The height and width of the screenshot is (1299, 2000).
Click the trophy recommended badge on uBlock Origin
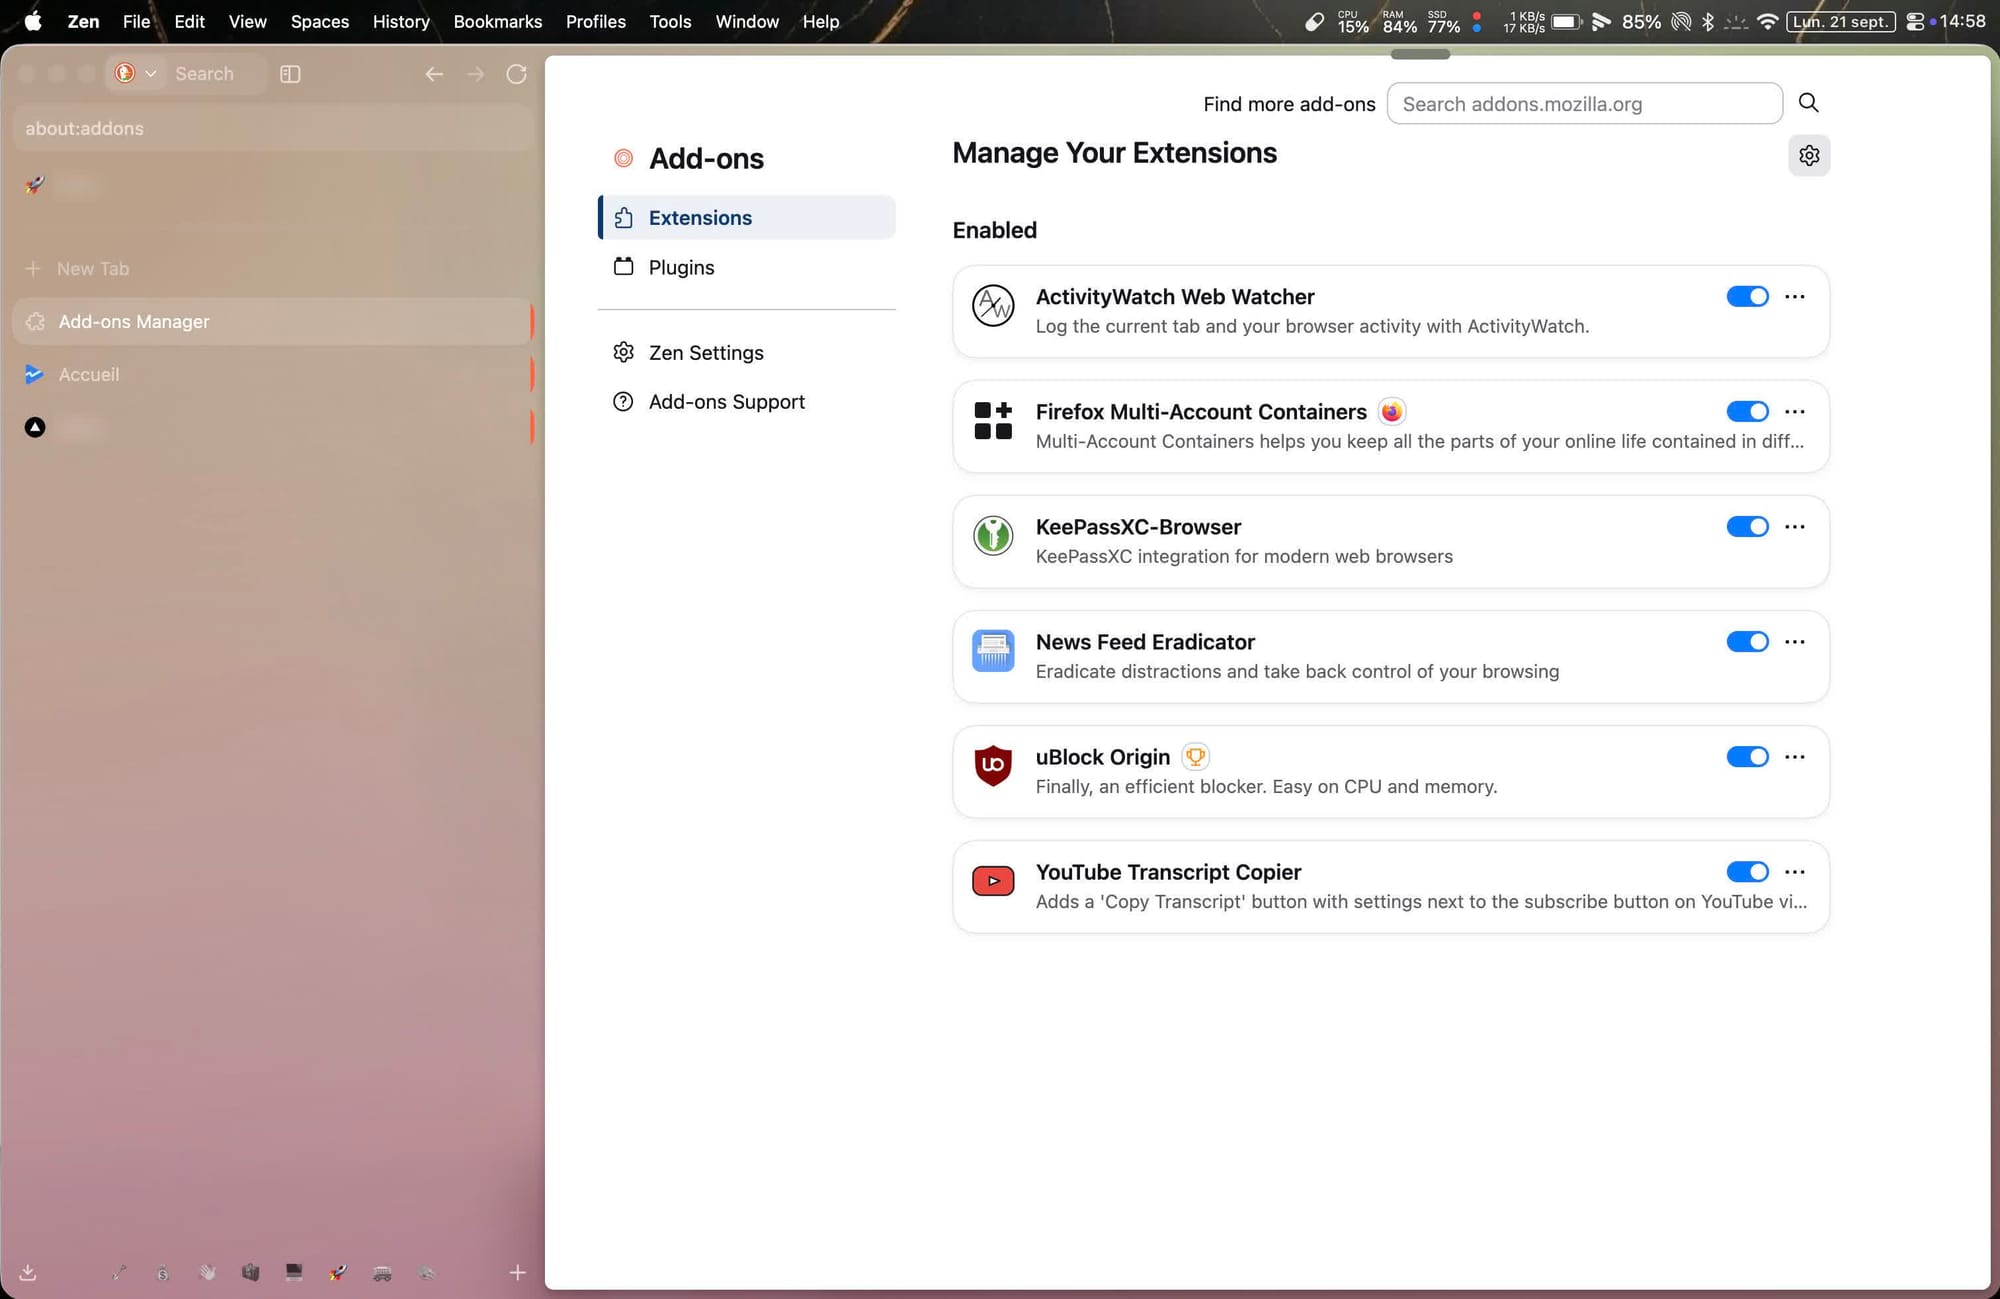pos(1195,756)
